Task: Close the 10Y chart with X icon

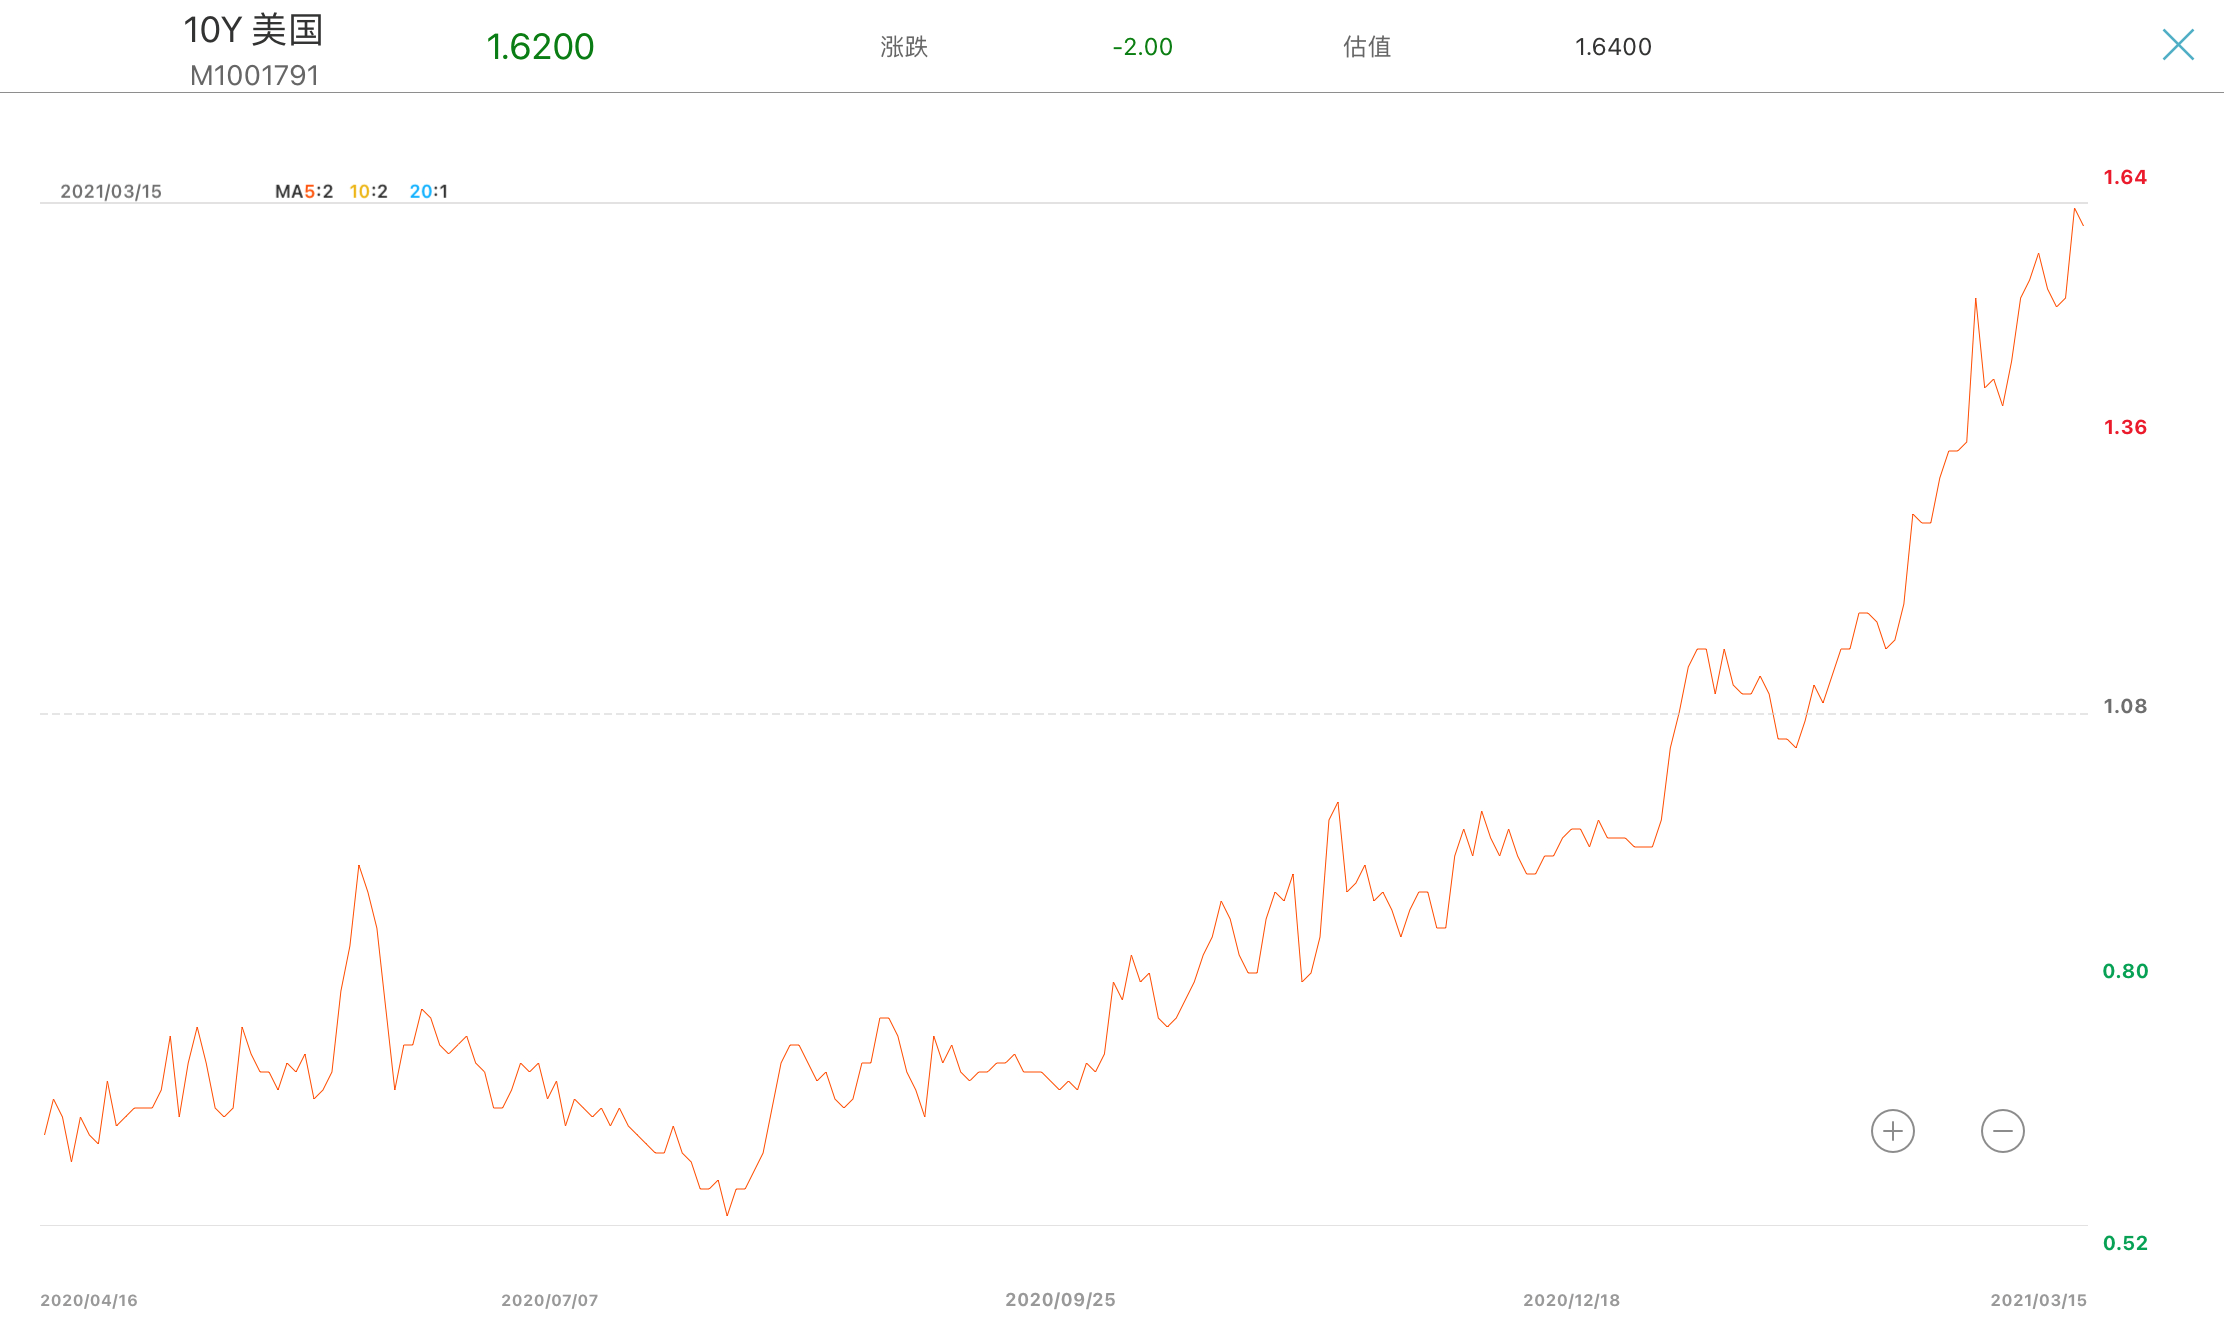Action: click(2177, 45)
